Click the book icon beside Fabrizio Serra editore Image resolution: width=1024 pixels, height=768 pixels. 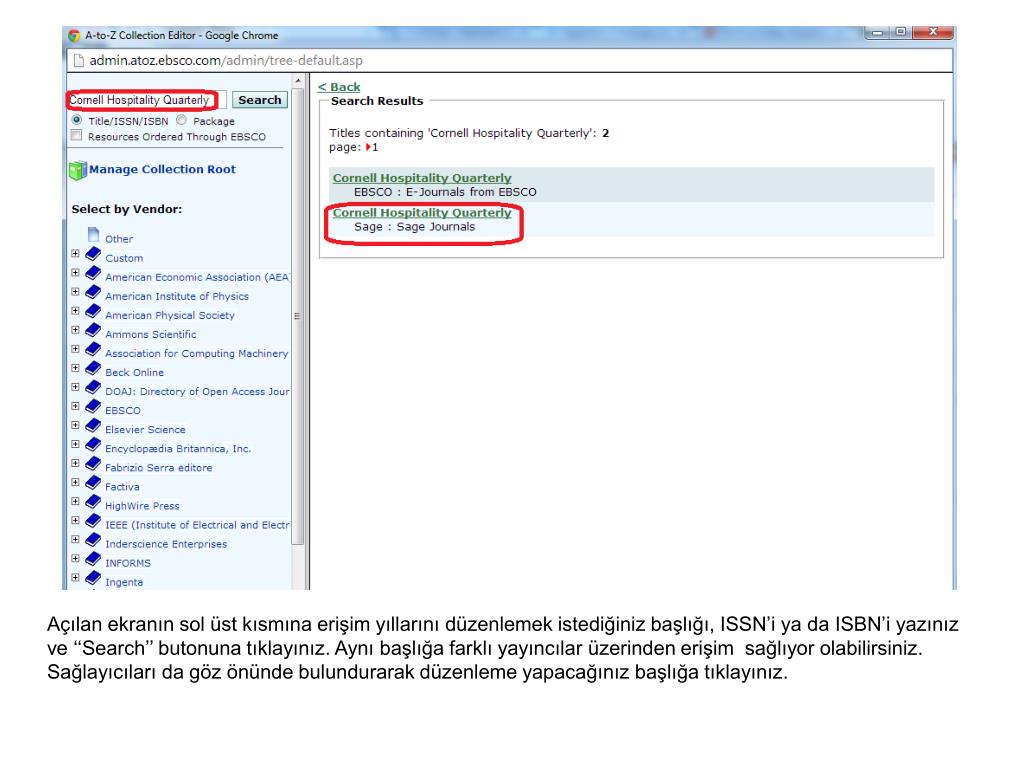click(x=93, y=464)
